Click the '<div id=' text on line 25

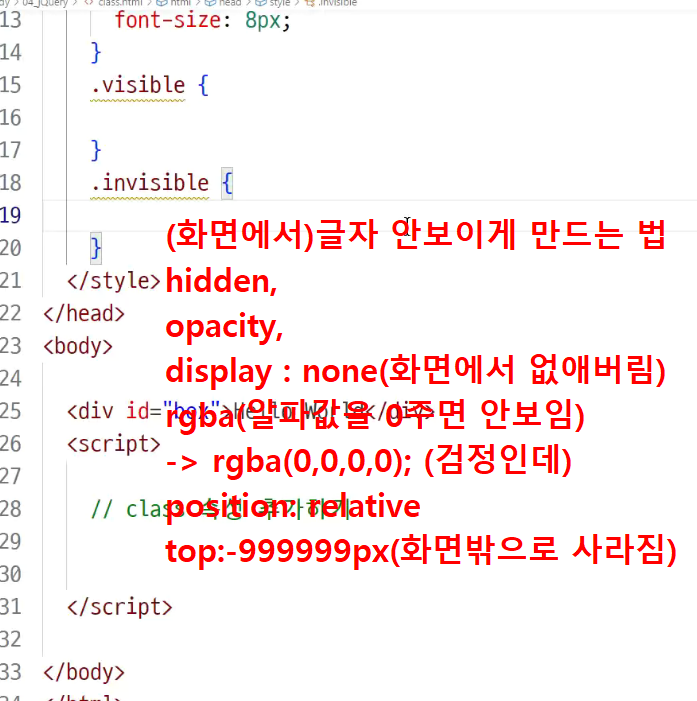click(114, 411)
